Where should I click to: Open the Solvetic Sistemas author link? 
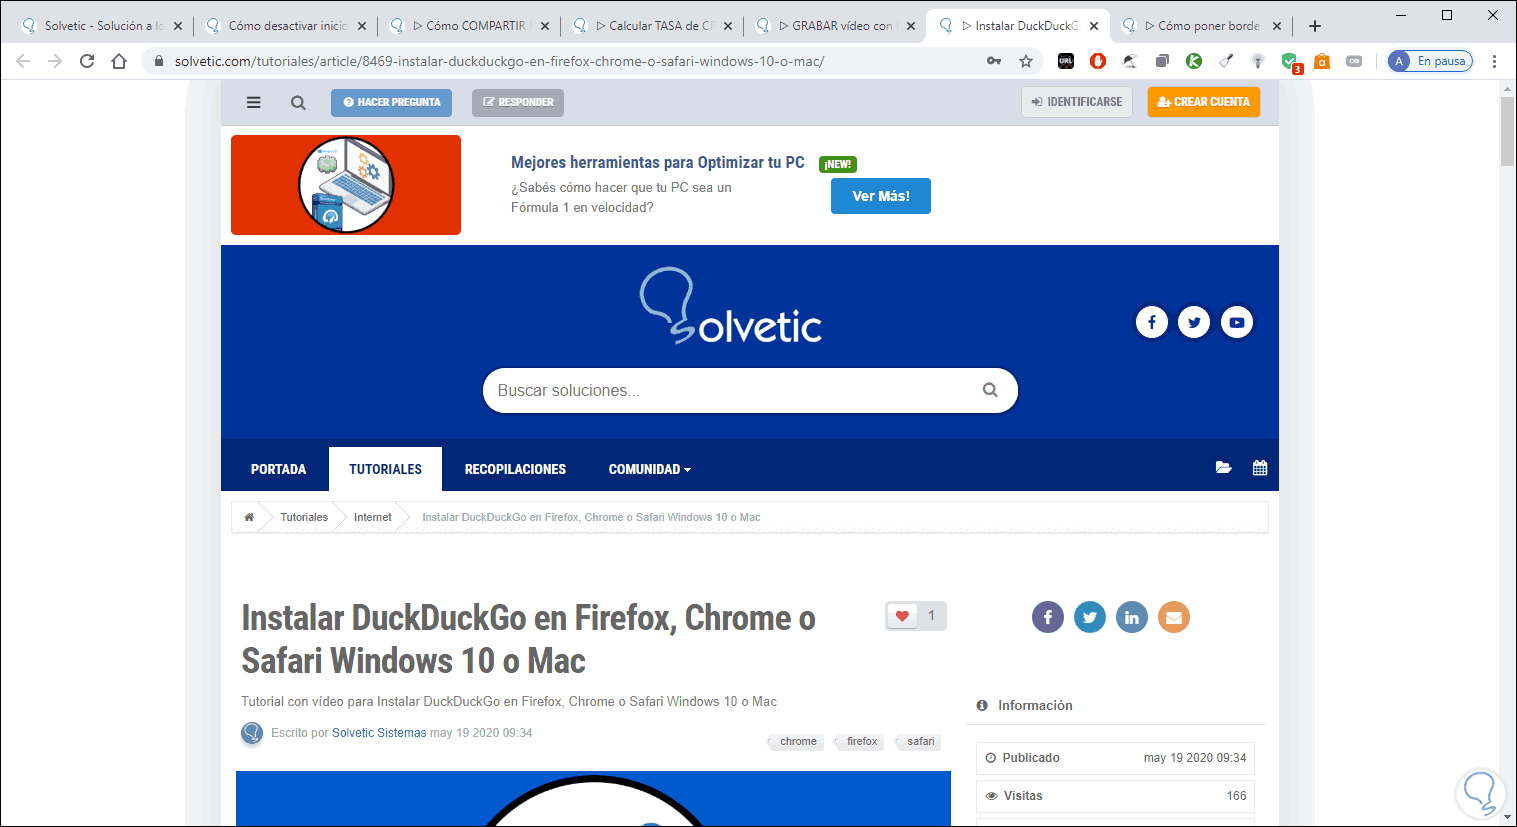click(379, 733)
